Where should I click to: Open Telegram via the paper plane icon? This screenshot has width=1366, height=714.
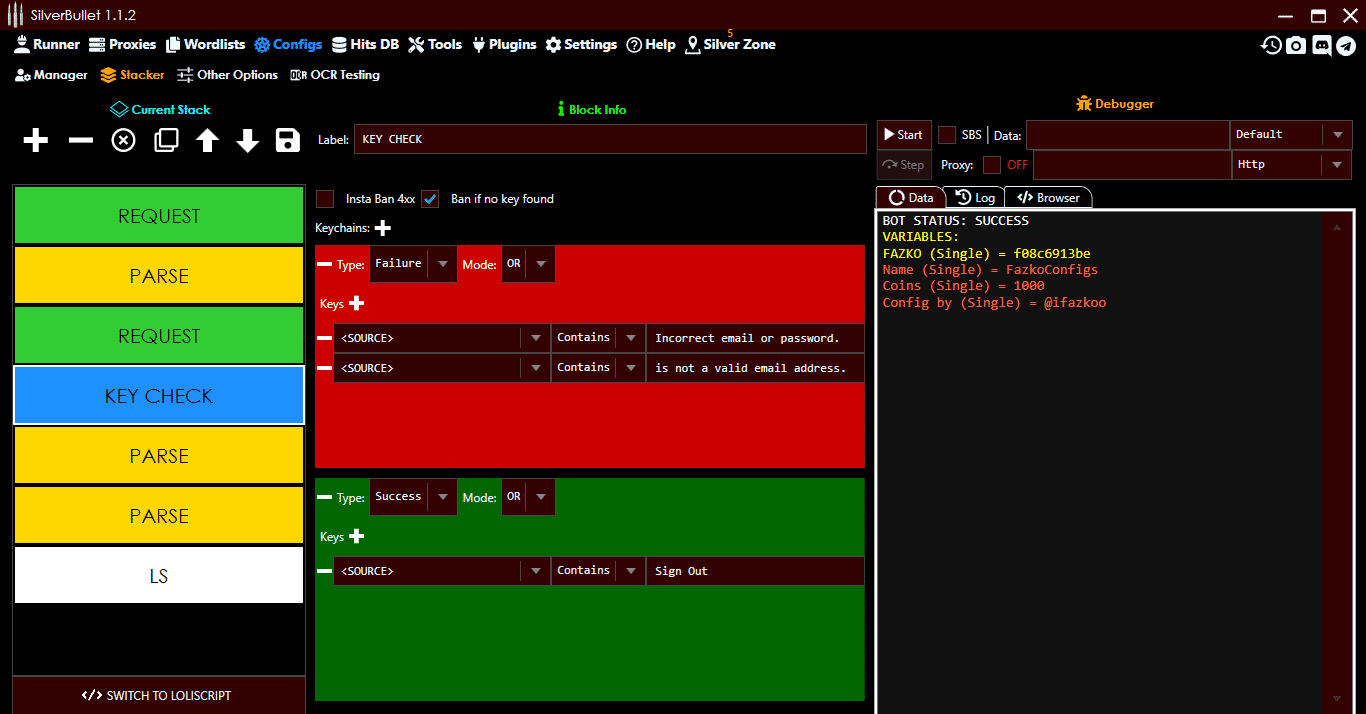coord(1348,45)
